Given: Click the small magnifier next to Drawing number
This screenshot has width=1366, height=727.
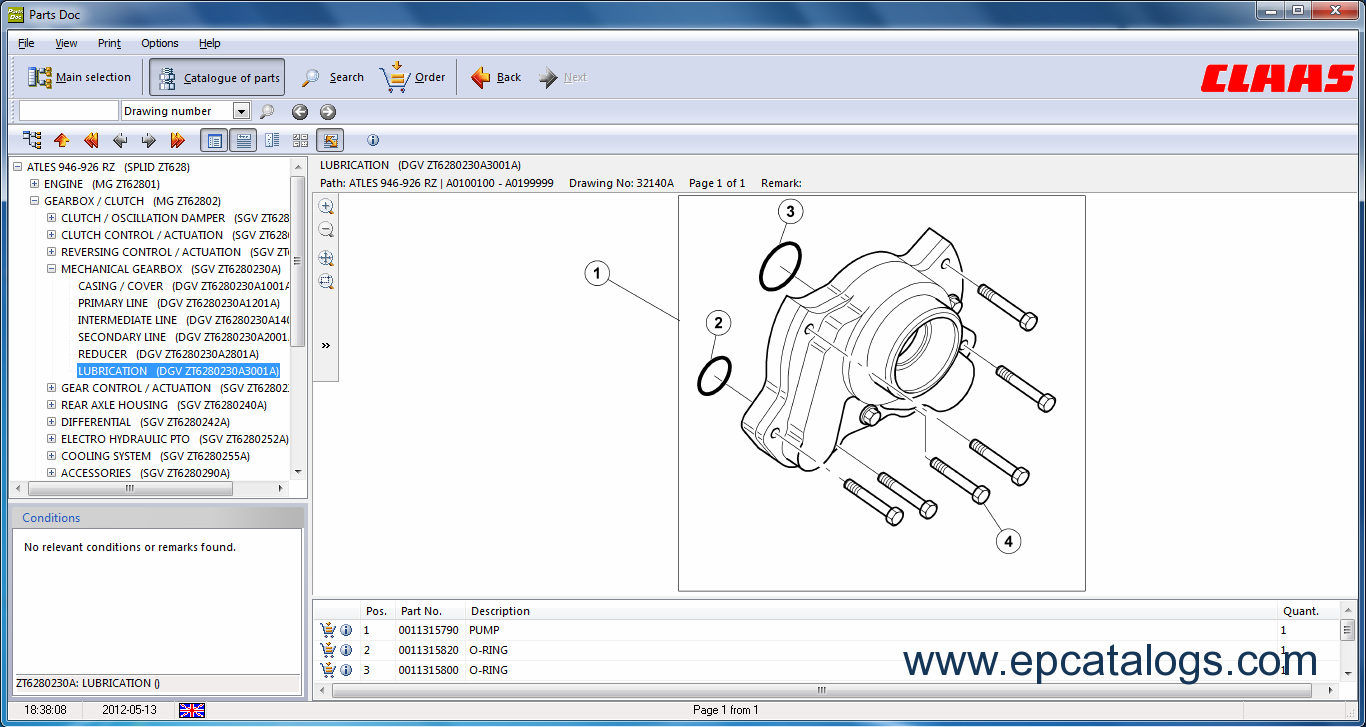Looking at the screenshot, I should [x=267, y=112].
